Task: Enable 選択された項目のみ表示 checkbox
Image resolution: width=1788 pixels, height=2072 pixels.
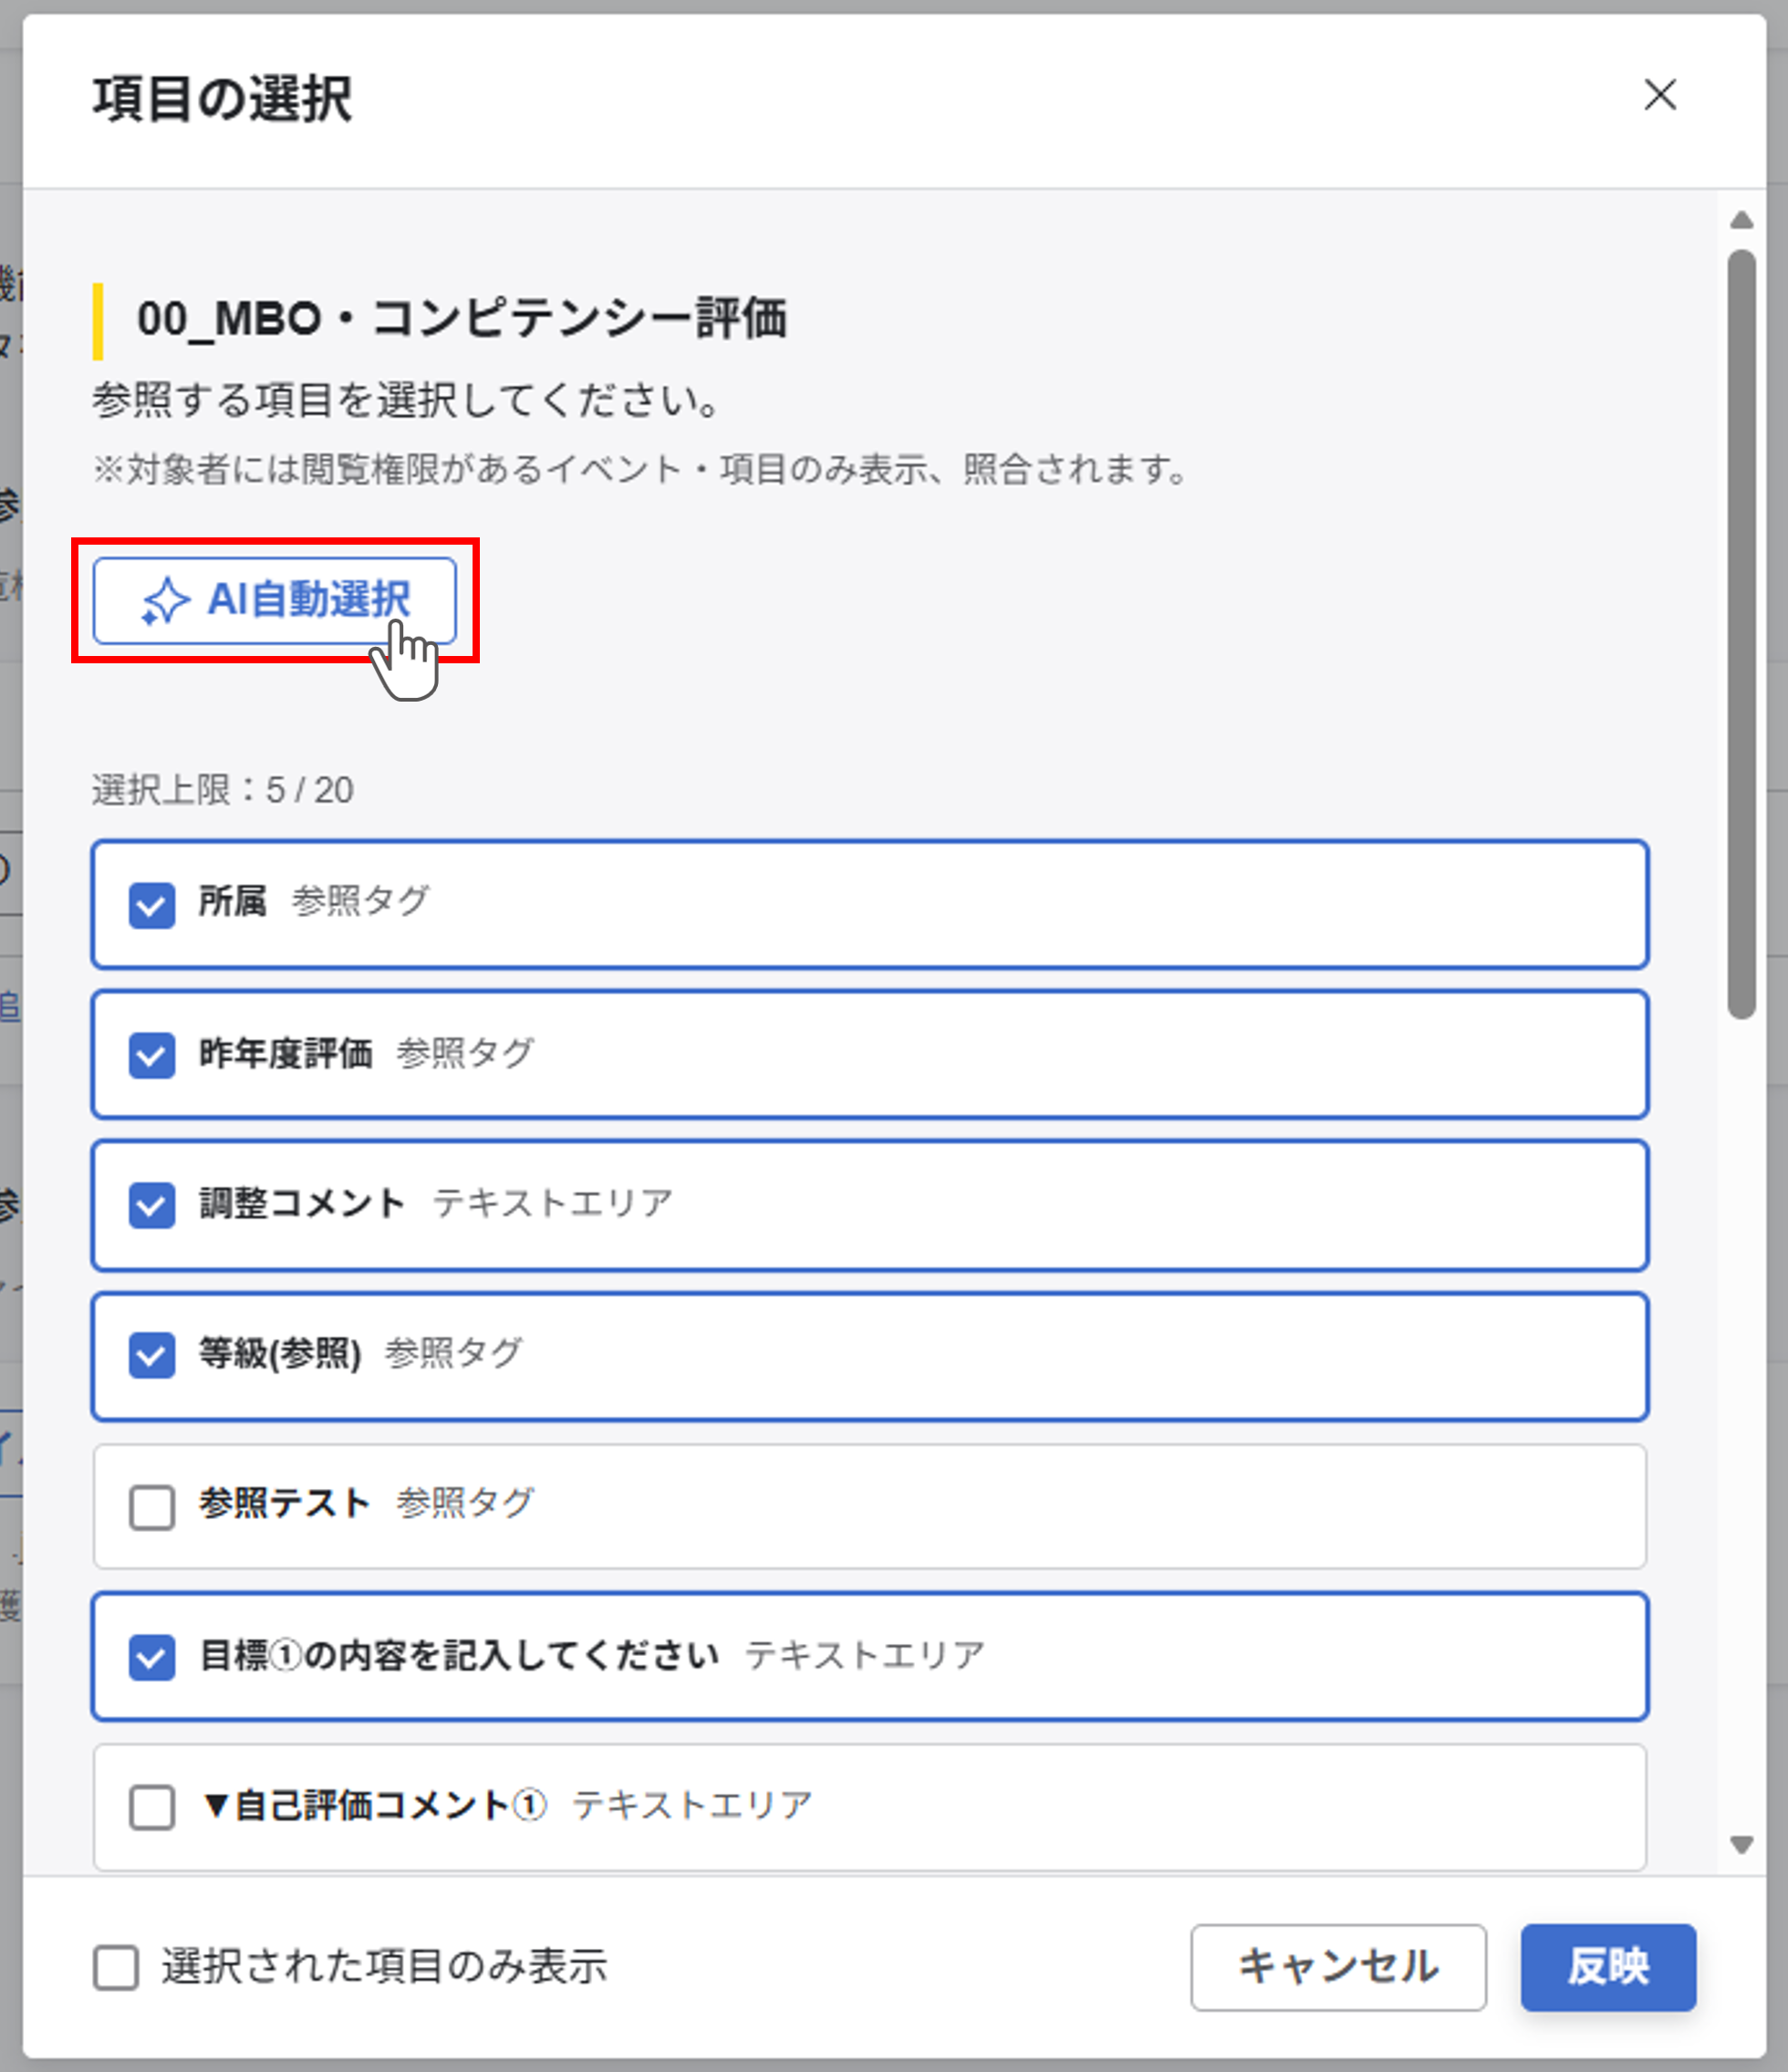Action: click(116, 1967)
